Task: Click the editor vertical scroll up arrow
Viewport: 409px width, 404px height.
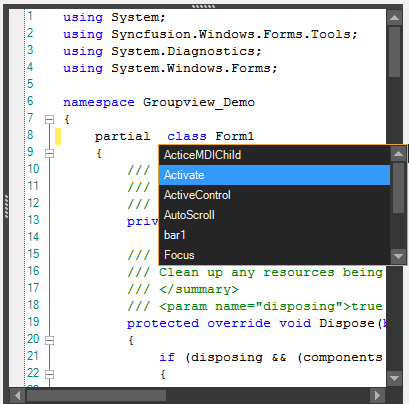Action: (x=394, y=17)
